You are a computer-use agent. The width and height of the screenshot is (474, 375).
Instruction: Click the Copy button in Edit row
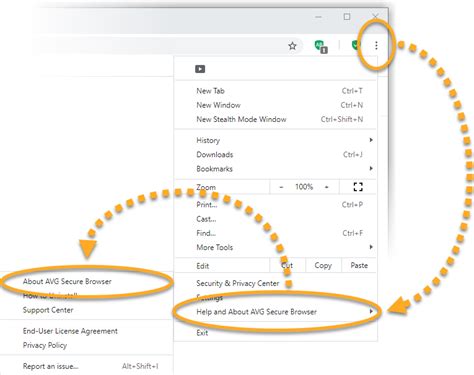(x=323, y=266)
